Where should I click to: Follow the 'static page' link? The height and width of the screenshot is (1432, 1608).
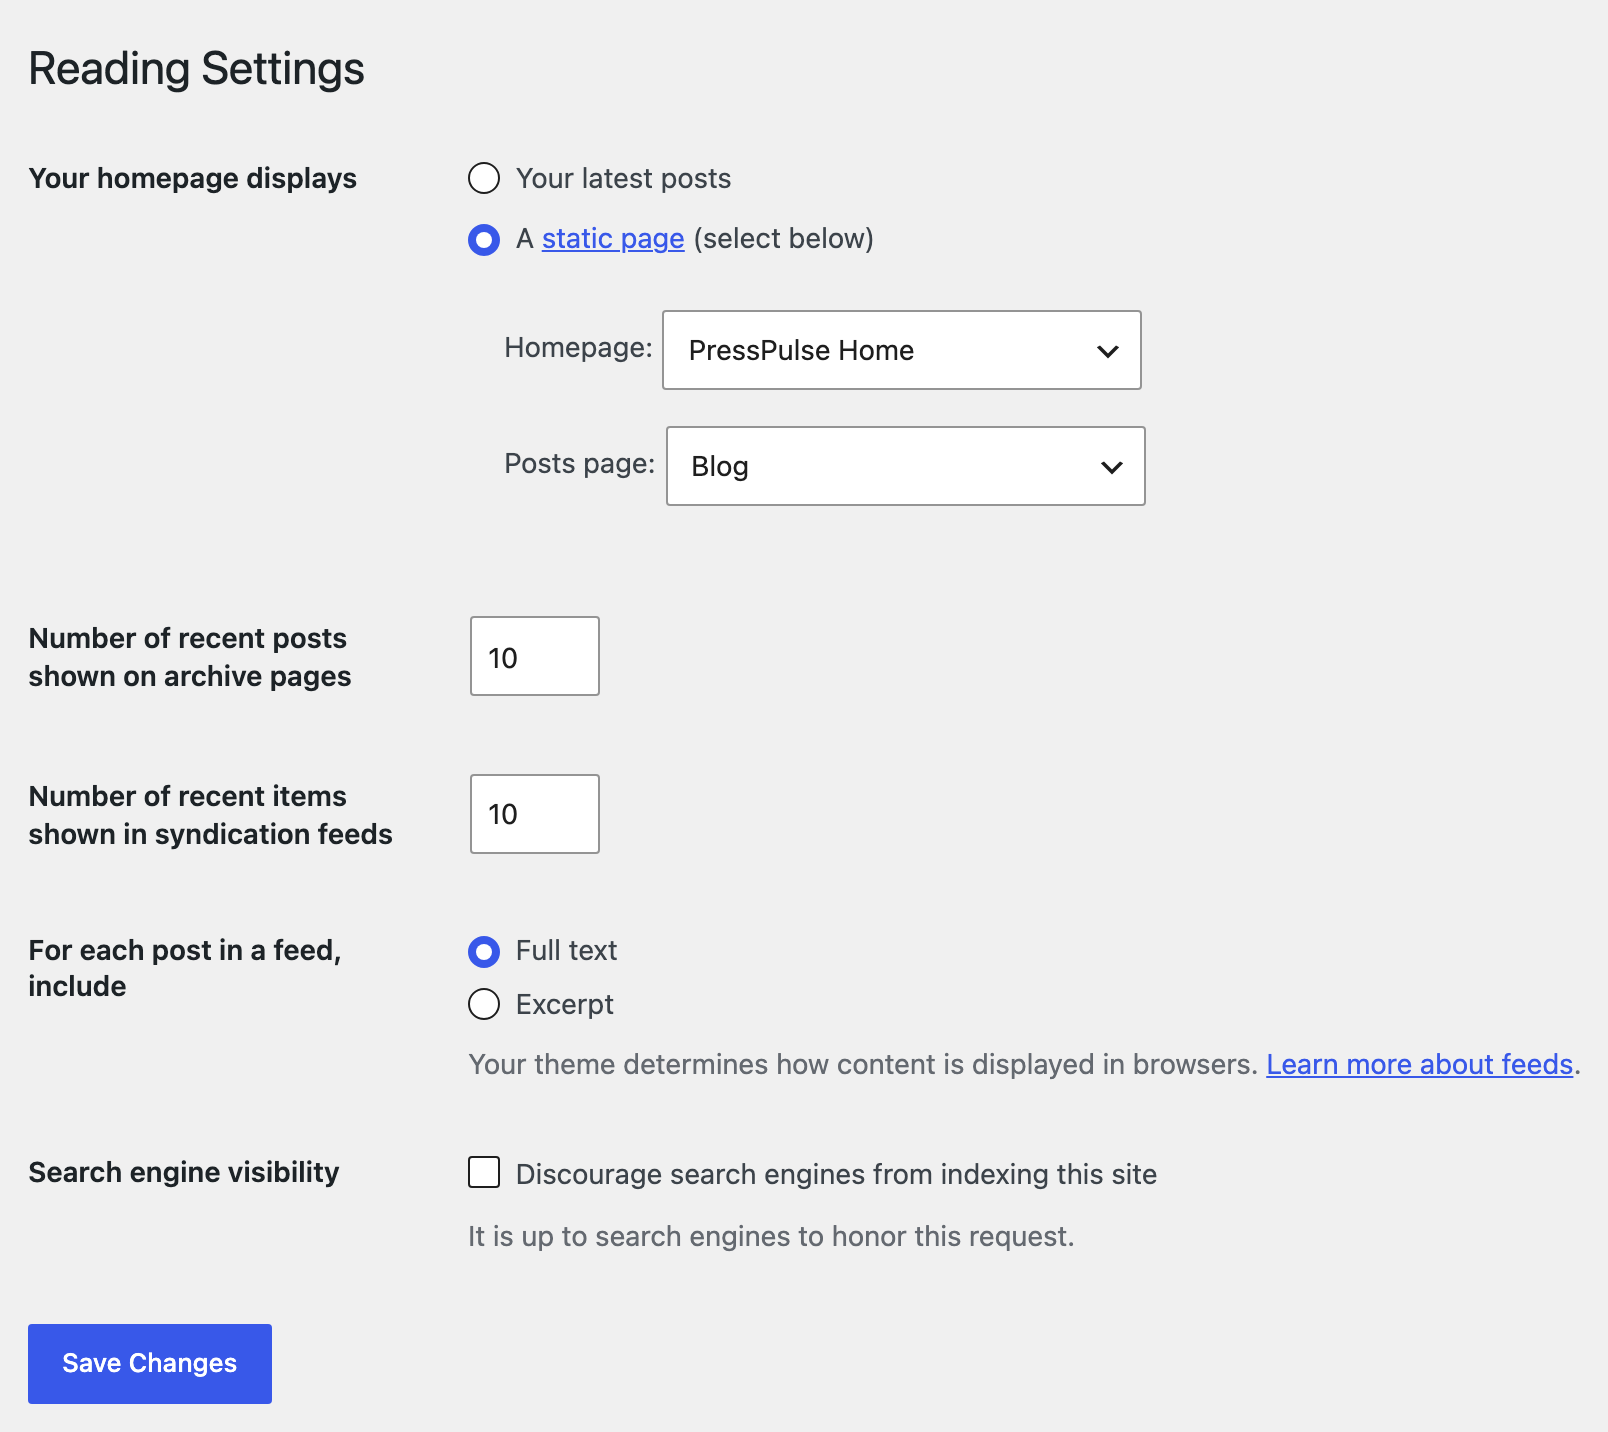(613, 239)
